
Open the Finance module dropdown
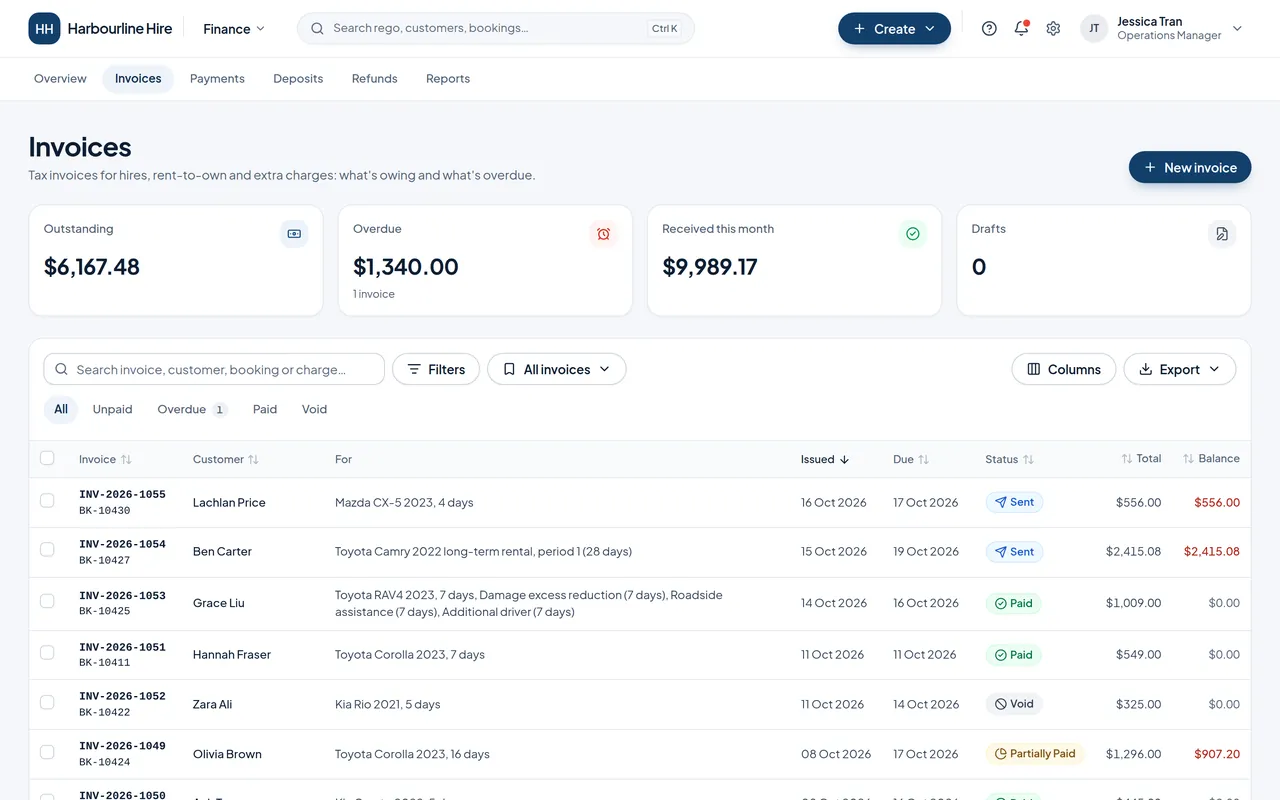(234, 29)
